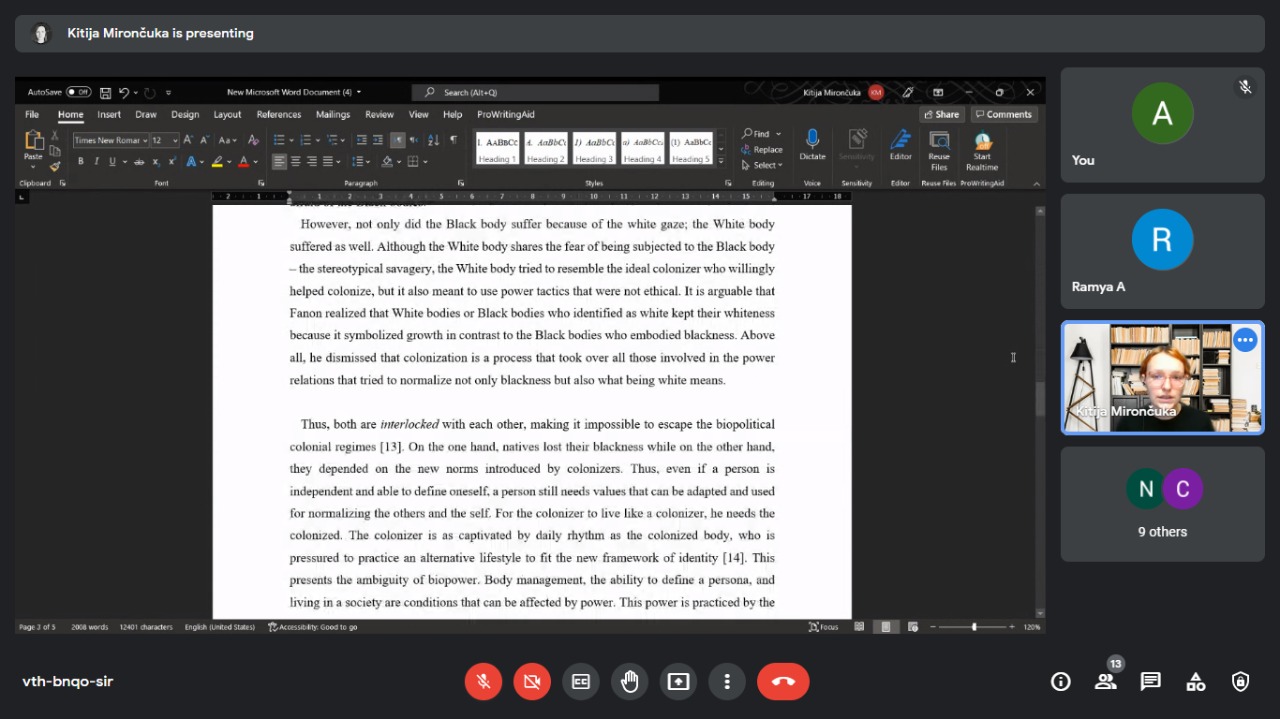Switch to the Review ribbon tab

[379, 115]
